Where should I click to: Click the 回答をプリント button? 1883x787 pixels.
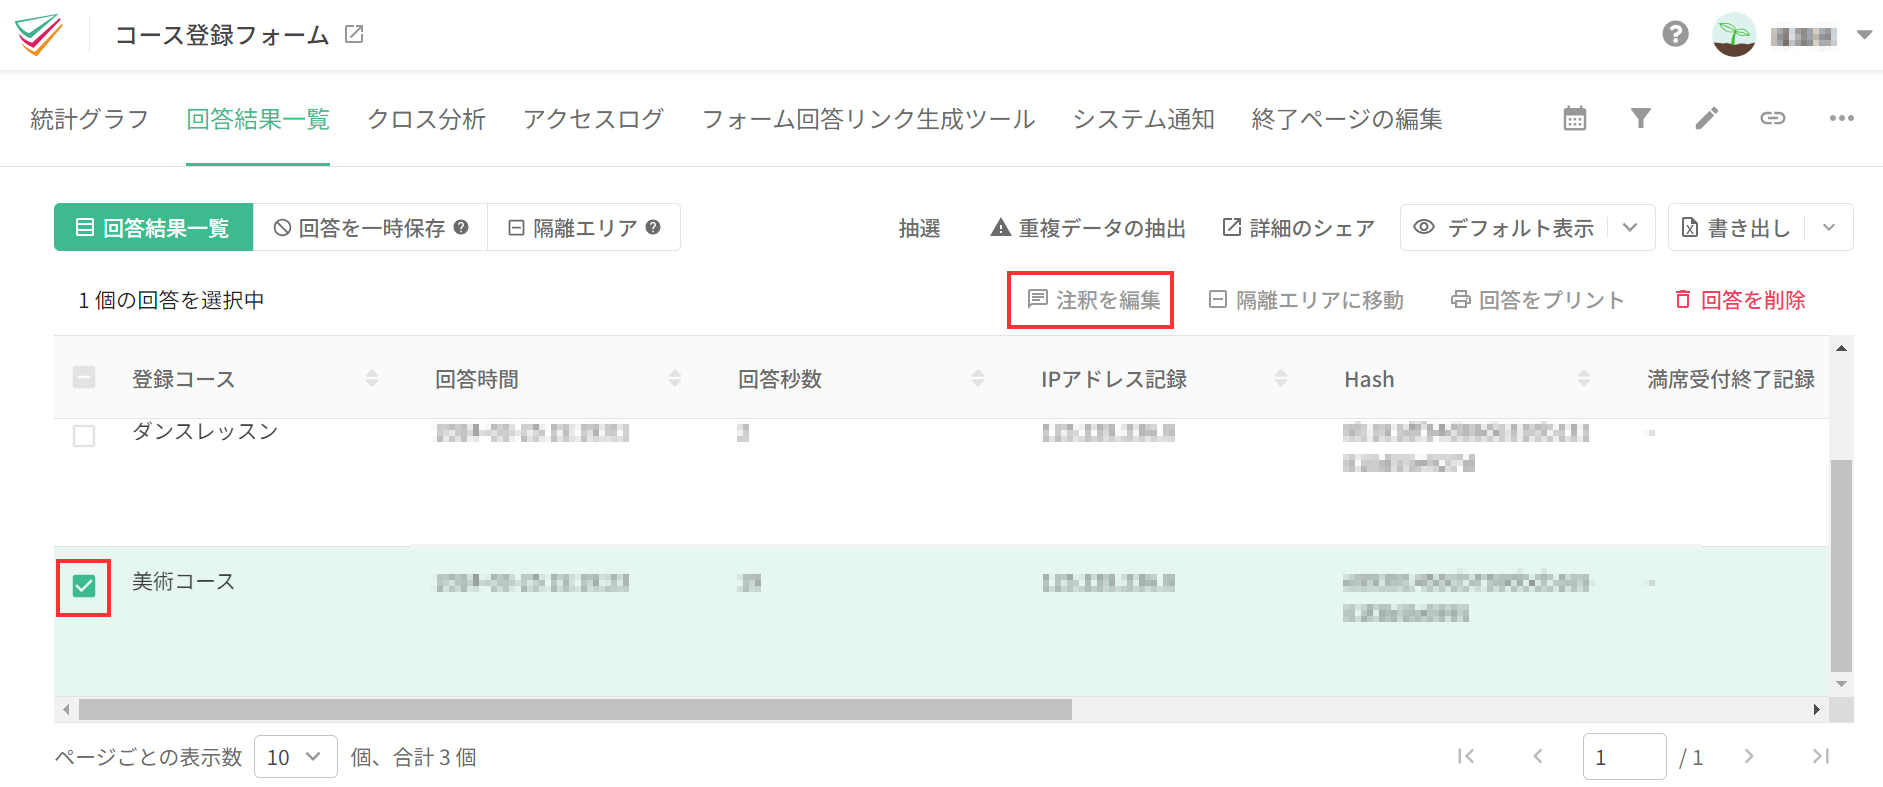[x=1537, y=300]
